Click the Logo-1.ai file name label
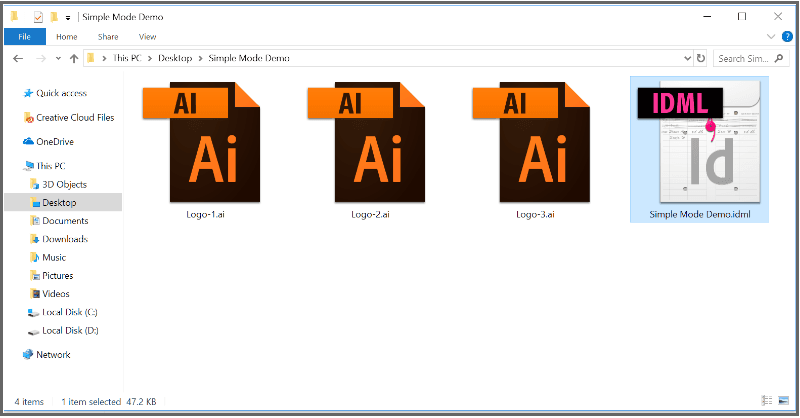800x418 pixels. pos(205,214)
